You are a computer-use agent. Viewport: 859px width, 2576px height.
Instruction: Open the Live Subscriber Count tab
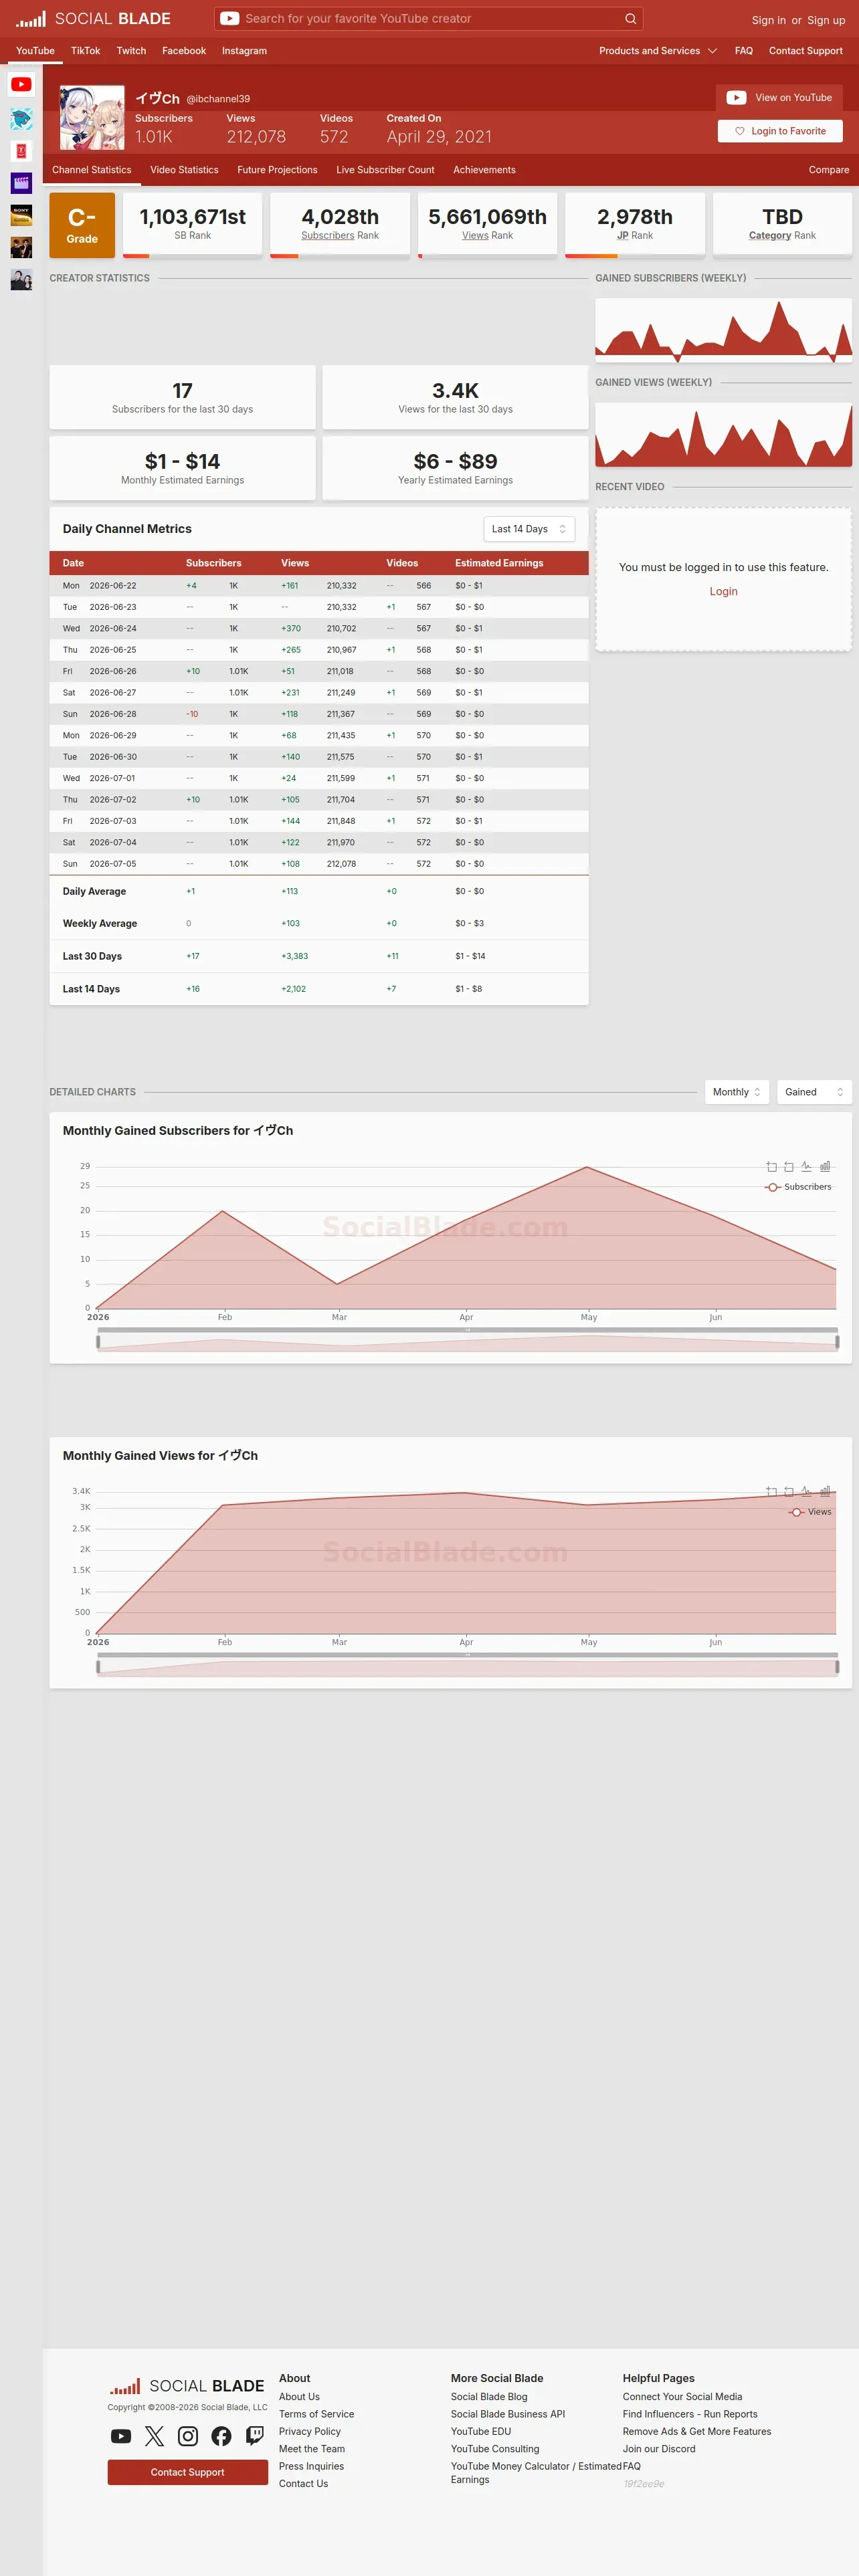pos(385,170)
